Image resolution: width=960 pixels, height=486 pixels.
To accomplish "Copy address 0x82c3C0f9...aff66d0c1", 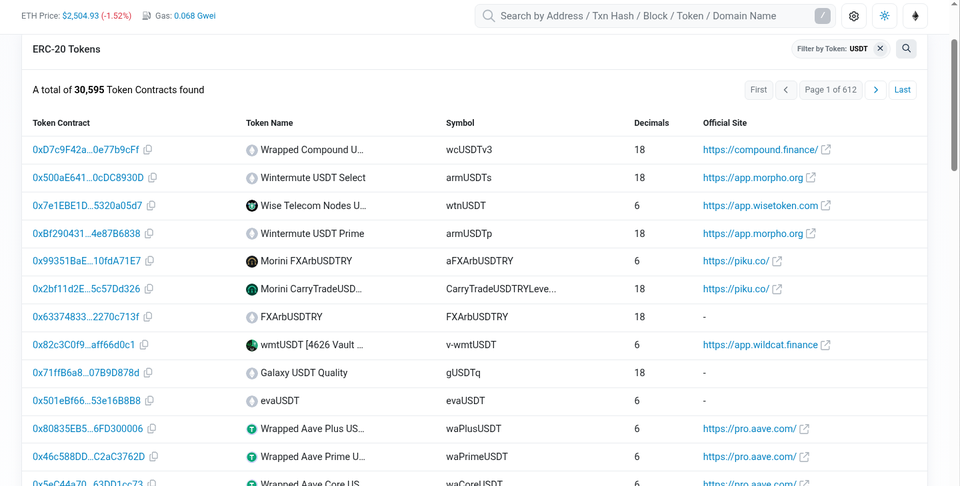I will click(x=144, y=345).
